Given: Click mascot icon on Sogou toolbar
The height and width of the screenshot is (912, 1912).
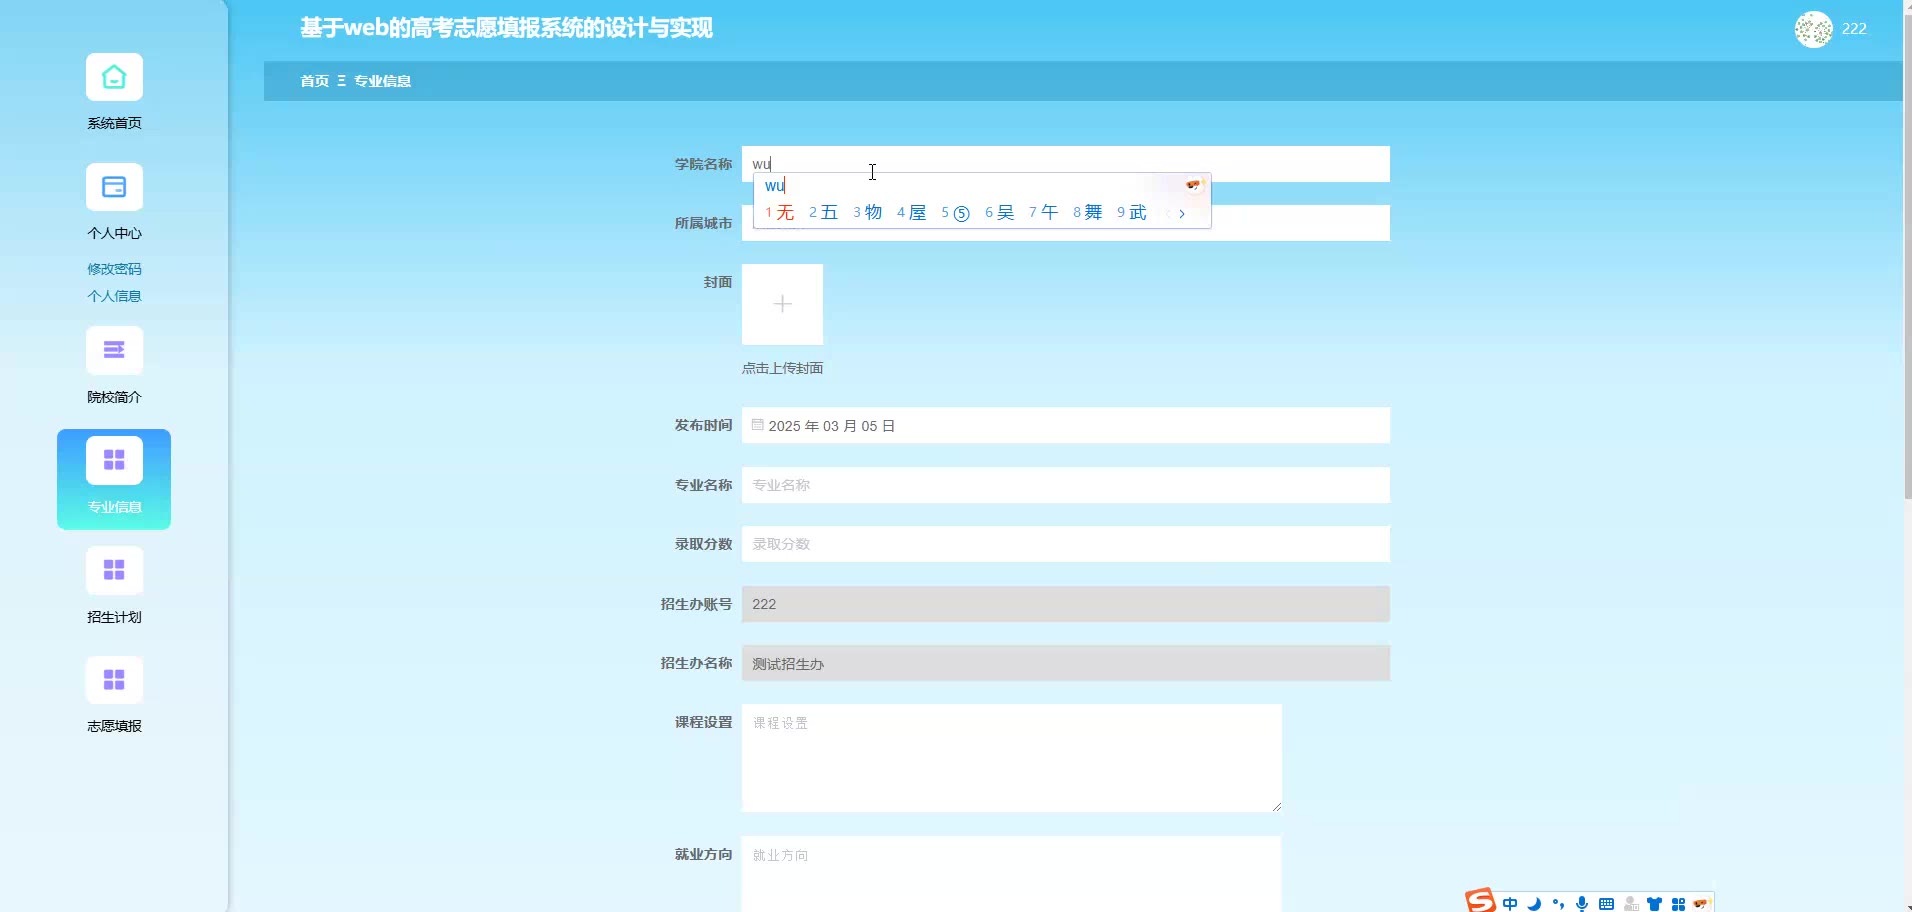Looking at the screenshot, I should click(x=1702, y=904).
